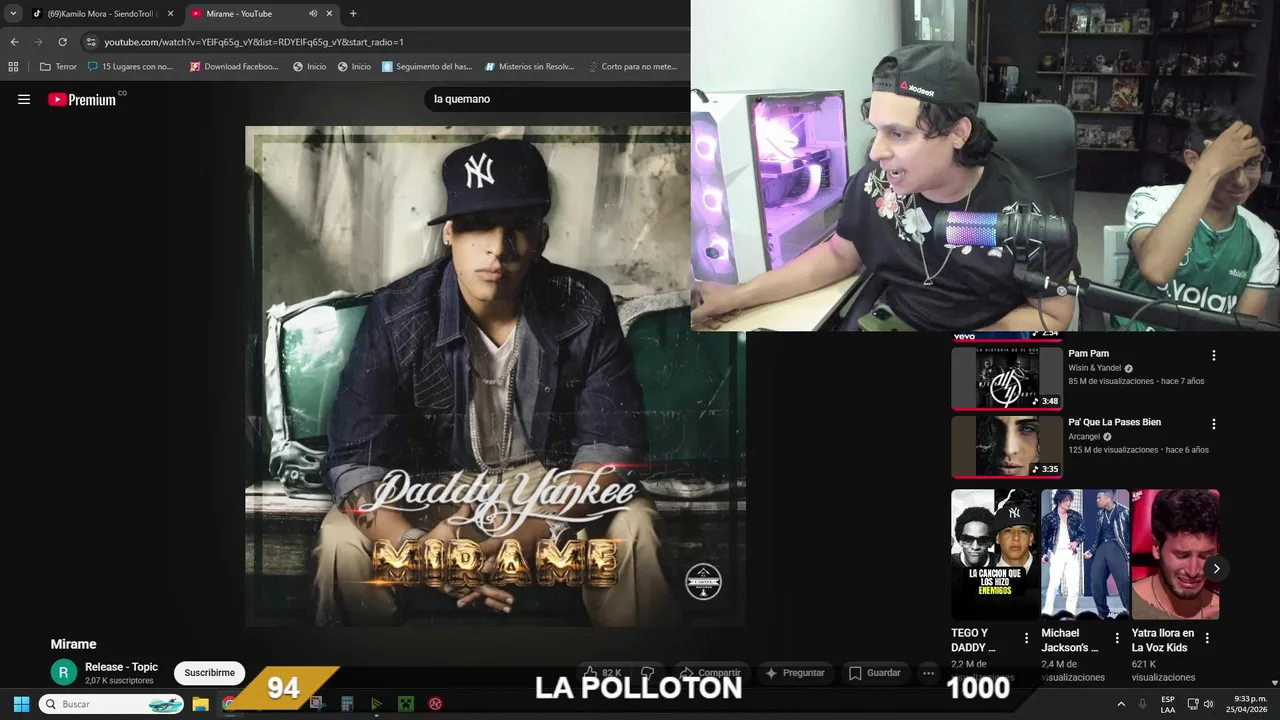Open site information icon in address bar
The image size is (1280, 720).
click(x=91, y=42)
